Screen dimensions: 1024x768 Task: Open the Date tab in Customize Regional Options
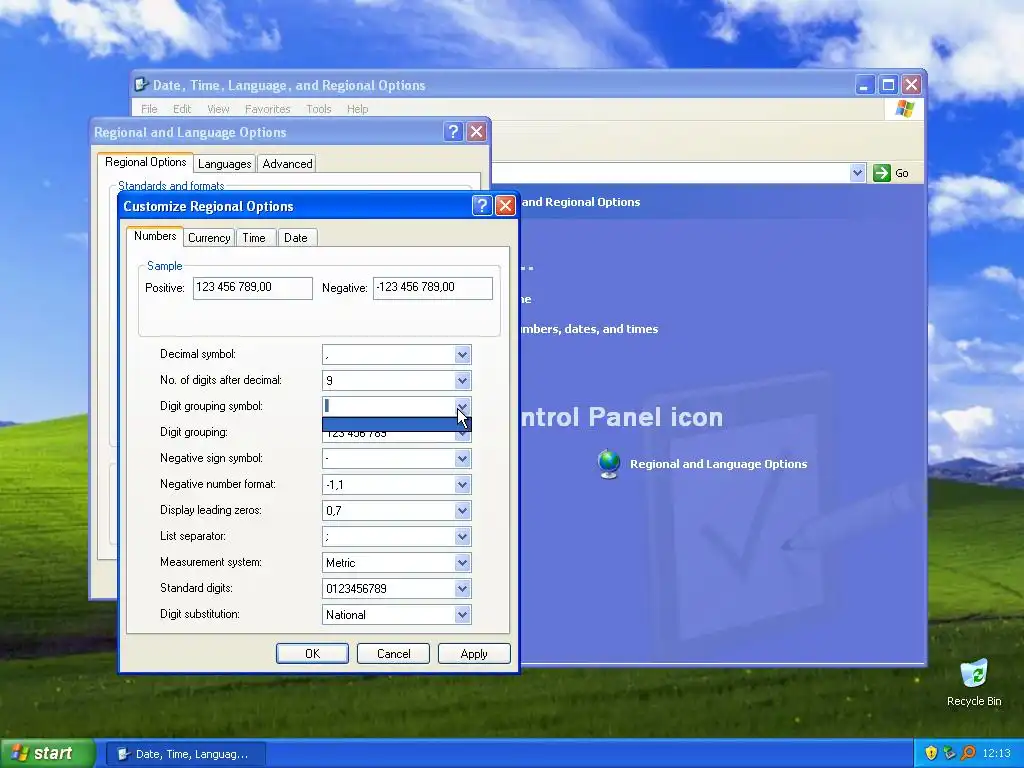(296, 238)
